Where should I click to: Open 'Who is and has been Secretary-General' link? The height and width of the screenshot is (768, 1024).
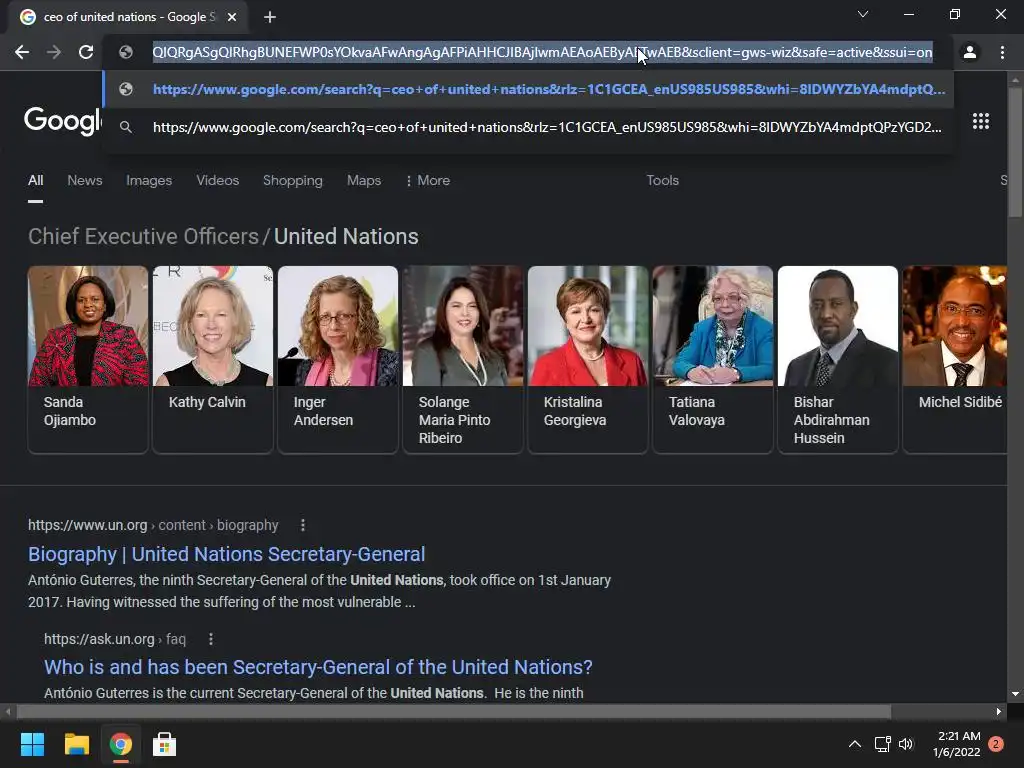(x=318, y=667)
